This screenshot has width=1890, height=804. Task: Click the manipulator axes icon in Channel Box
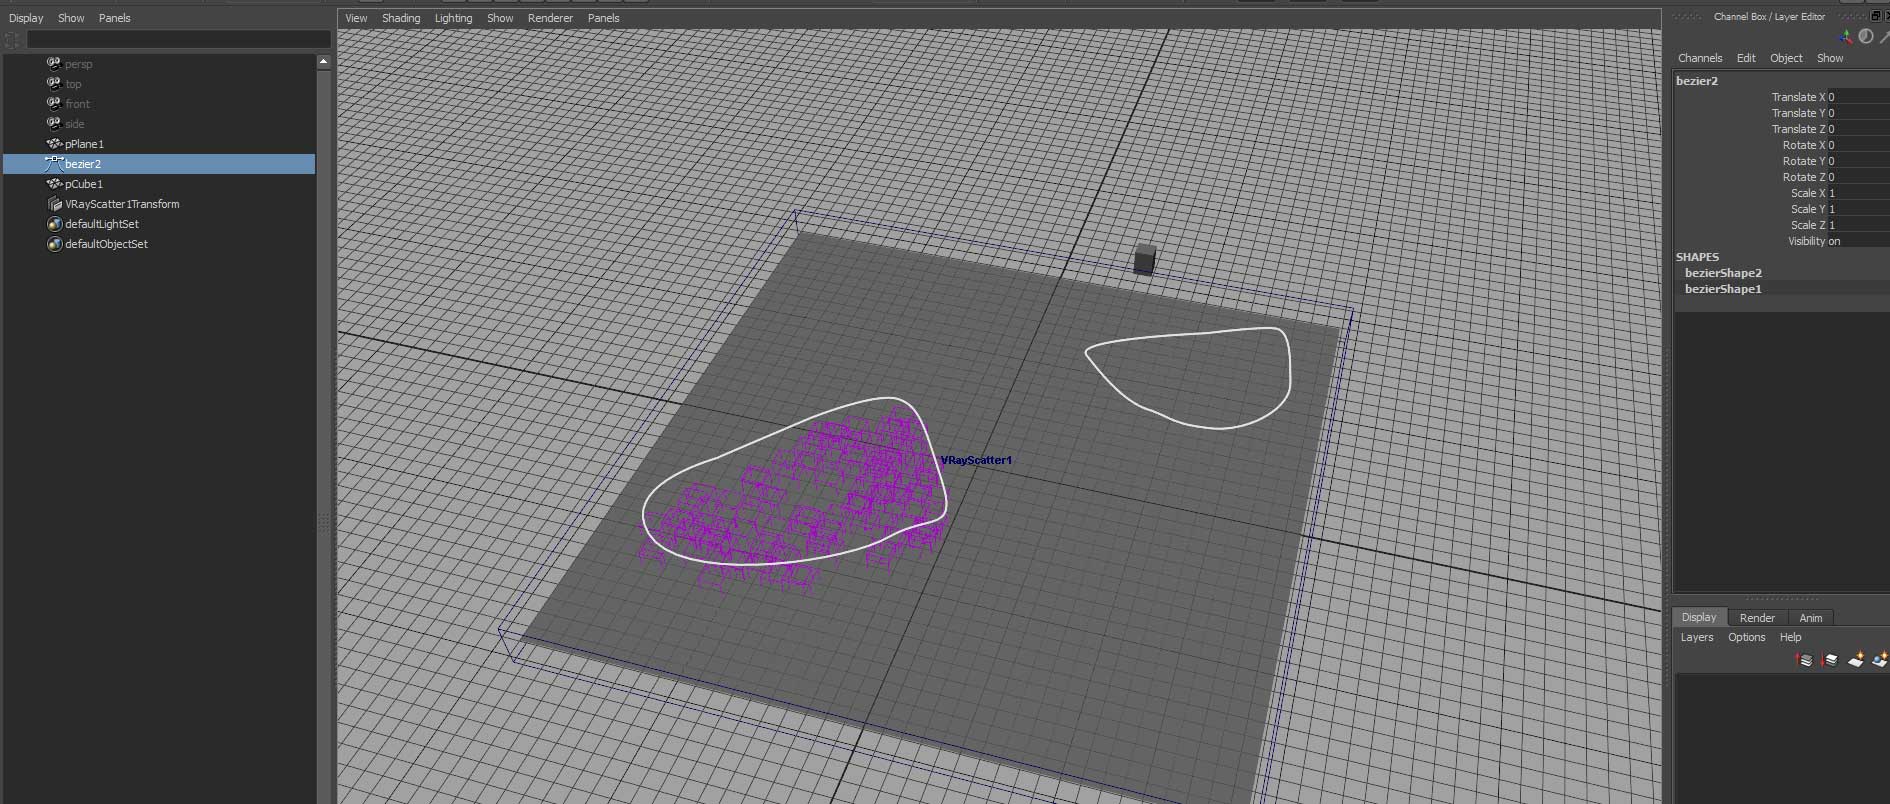coord(1845,37)
